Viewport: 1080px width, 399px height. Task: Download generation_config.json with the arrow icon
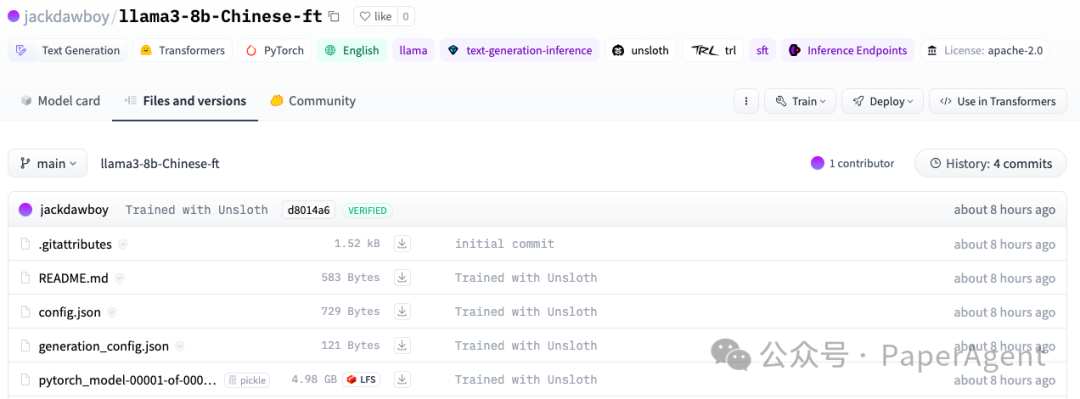coord(402,345)
